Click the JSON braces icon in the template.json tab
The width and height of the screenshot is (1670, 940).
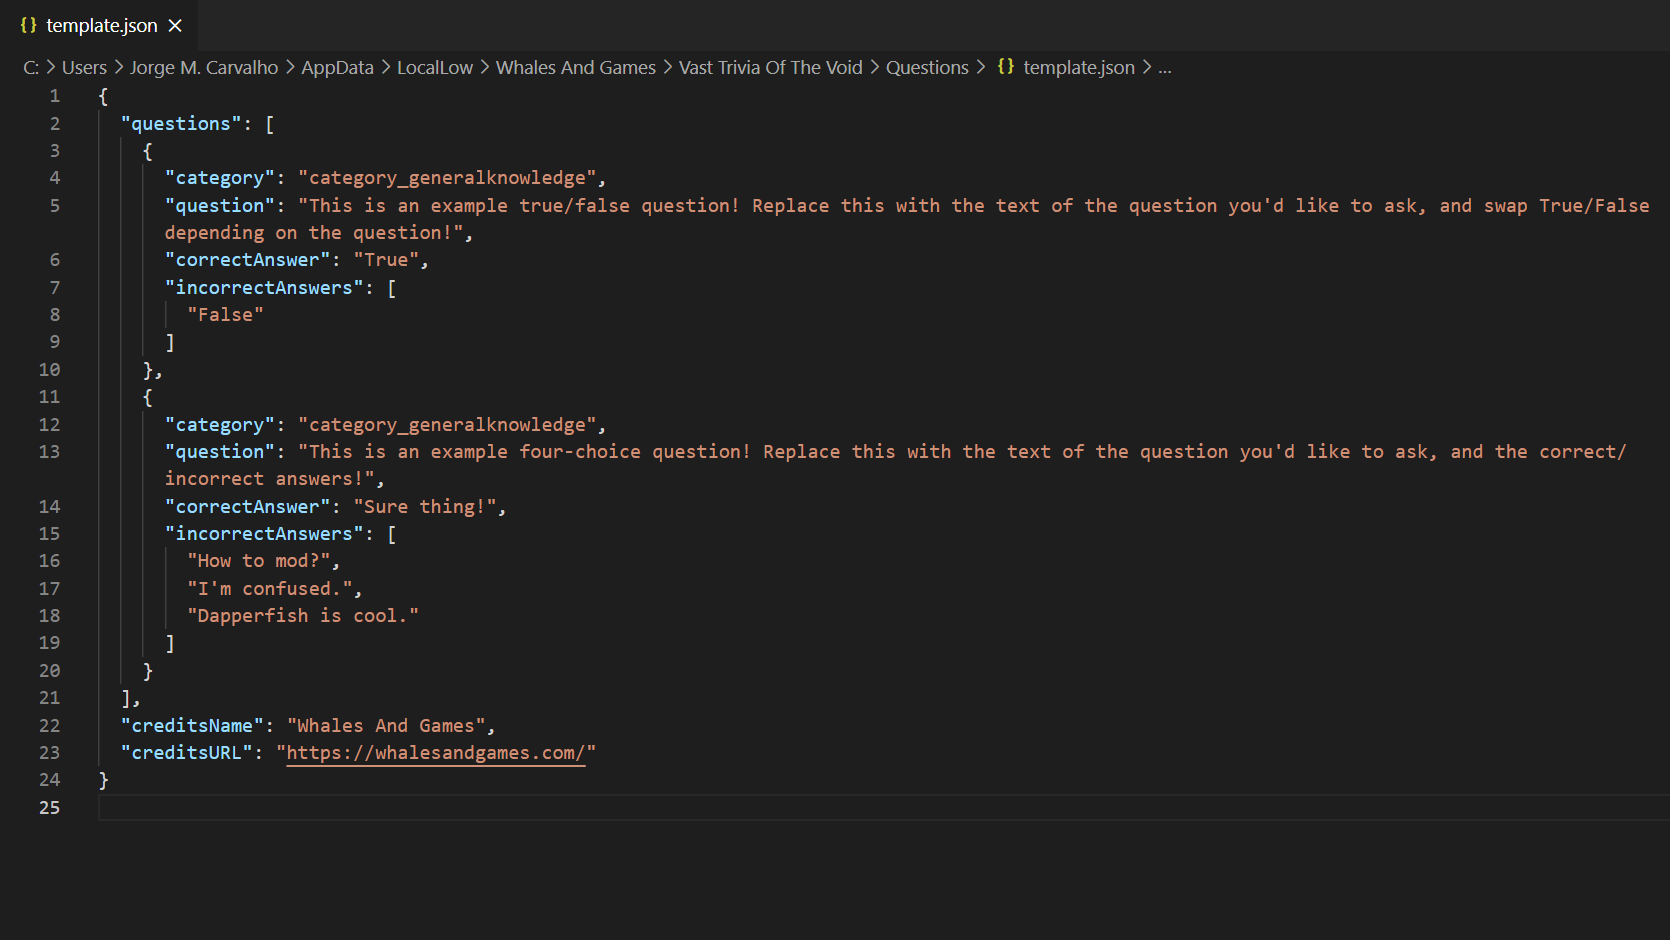pyautogui.click(x=28, y=25)
